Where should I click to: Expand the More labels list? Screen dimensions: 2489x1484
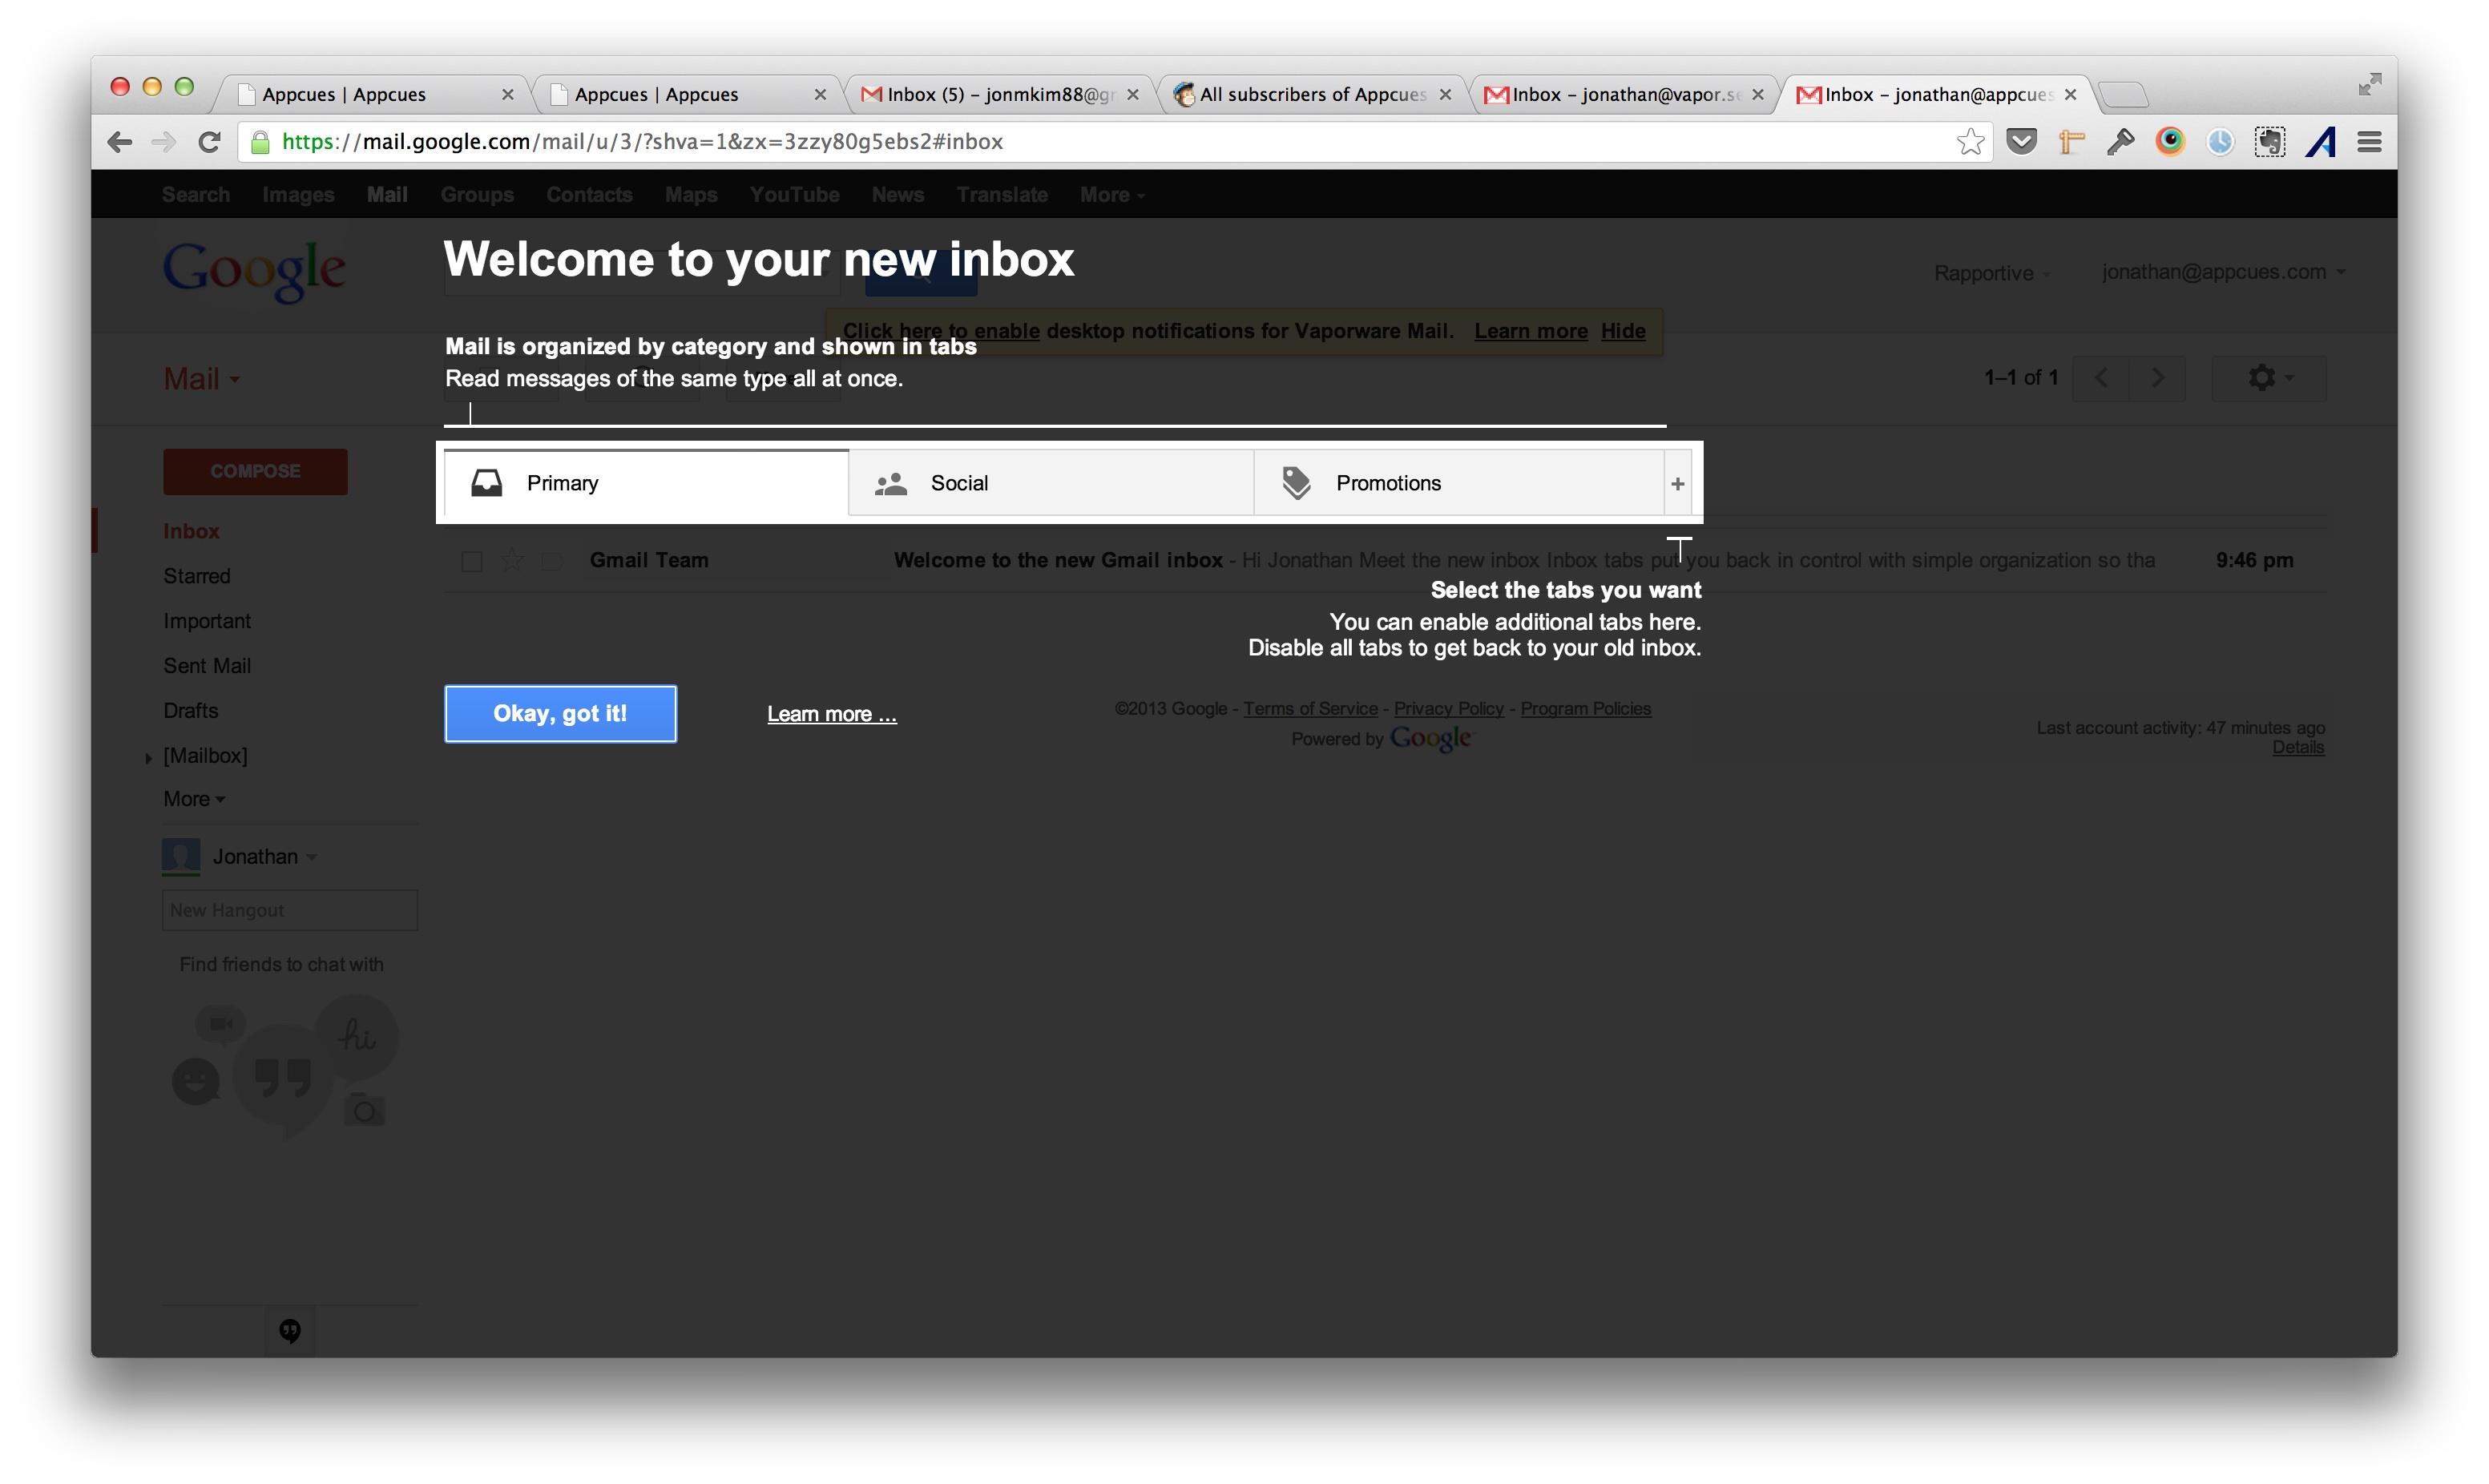tap(194, 799)
